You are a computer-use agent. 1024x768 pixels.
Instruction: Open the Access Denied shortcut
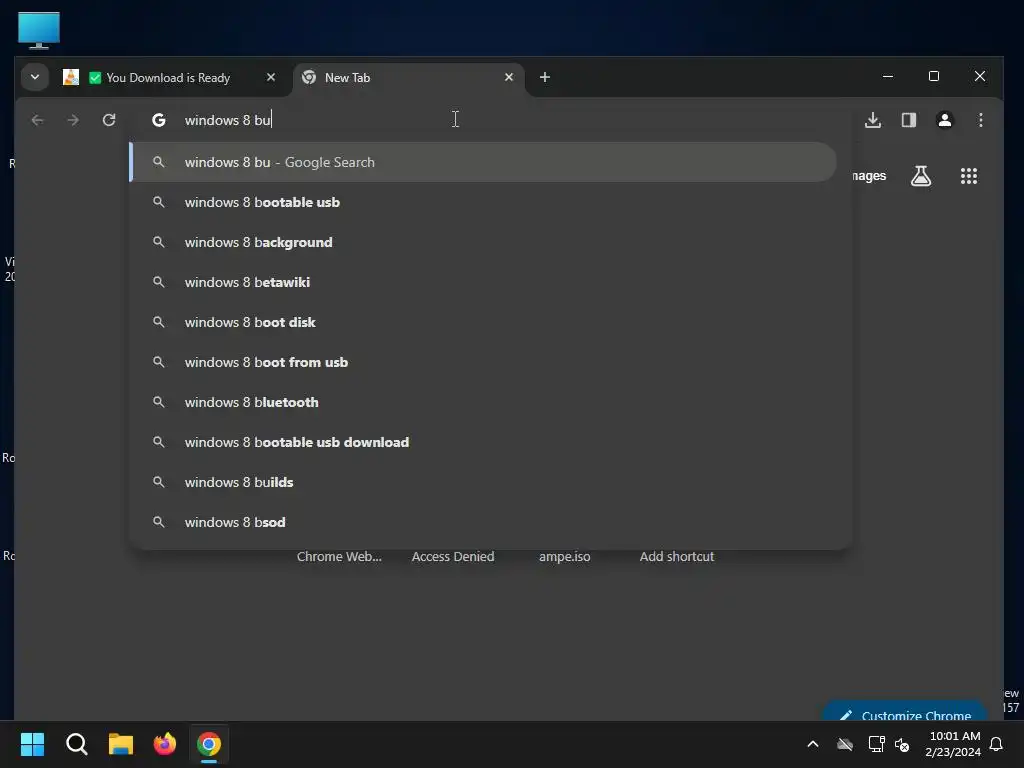(453, 556)
